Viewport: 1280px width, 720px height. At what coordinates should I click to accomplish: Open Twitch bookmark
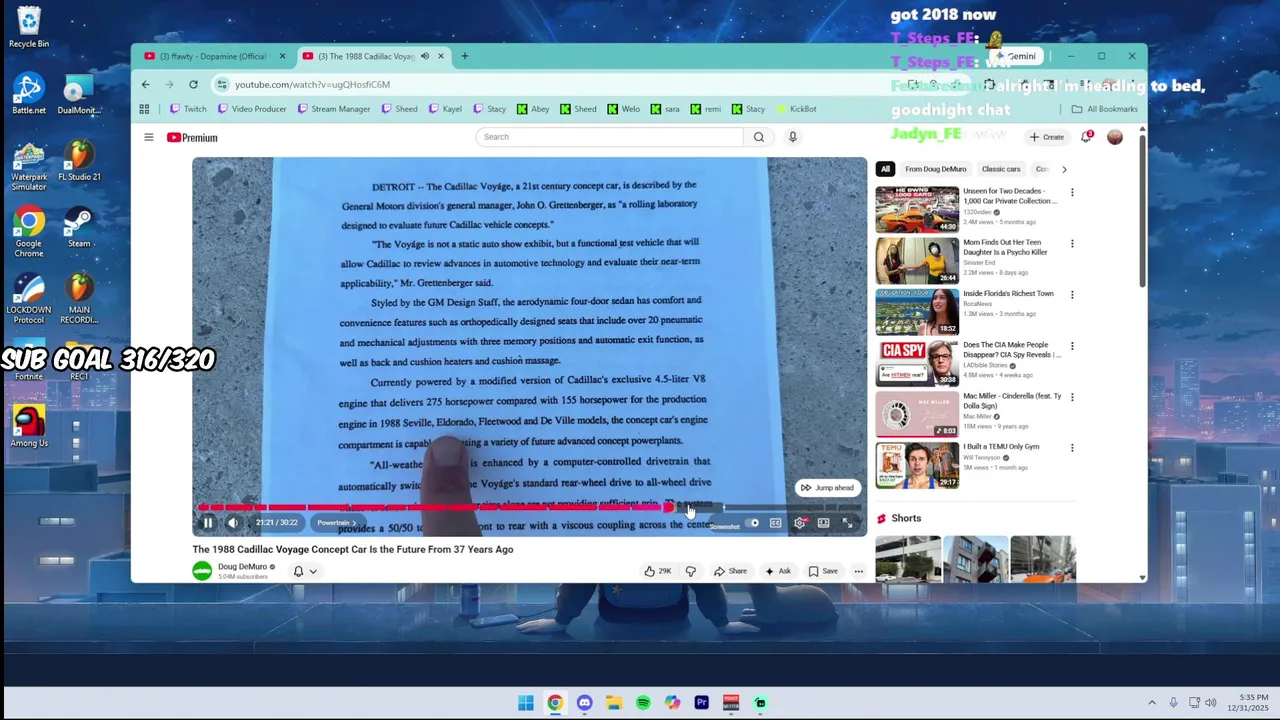coord(188,109)
